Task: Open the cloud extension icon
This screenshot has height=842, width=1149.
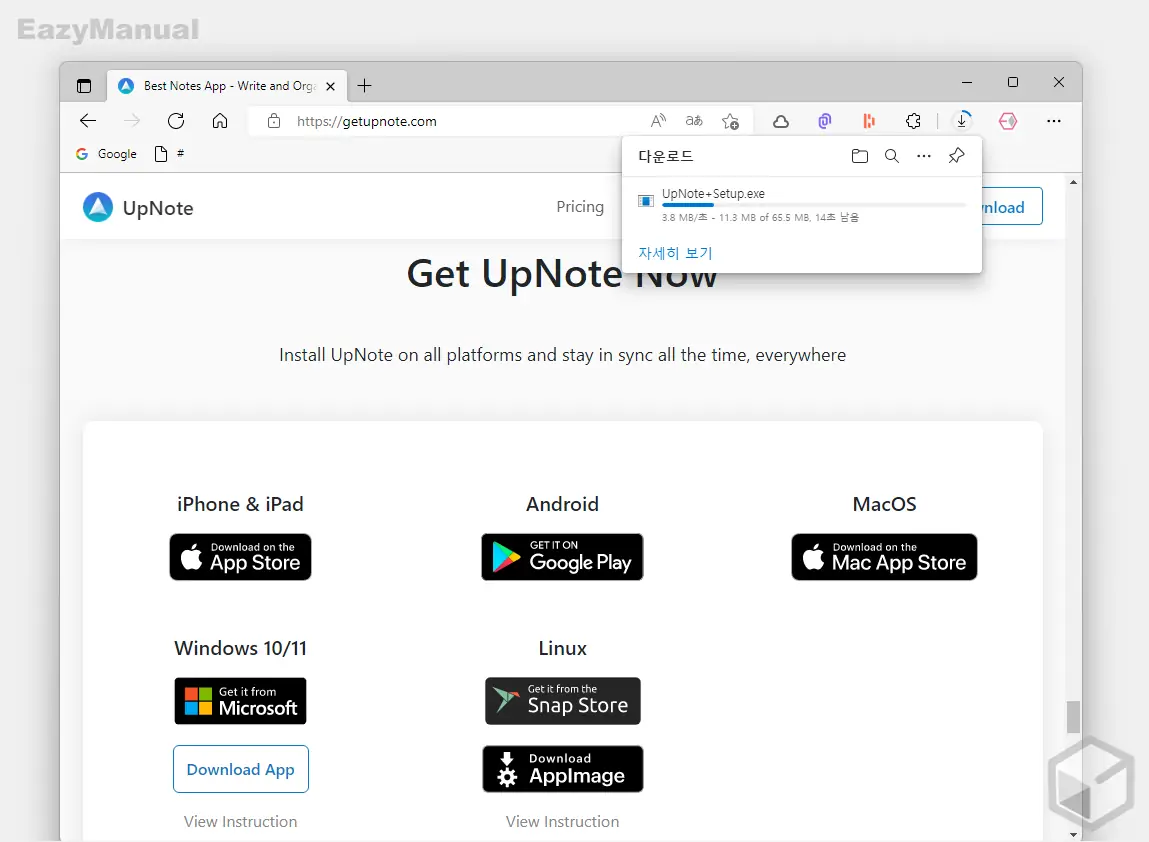Action: pyautogui.click(x=781, y=121)
